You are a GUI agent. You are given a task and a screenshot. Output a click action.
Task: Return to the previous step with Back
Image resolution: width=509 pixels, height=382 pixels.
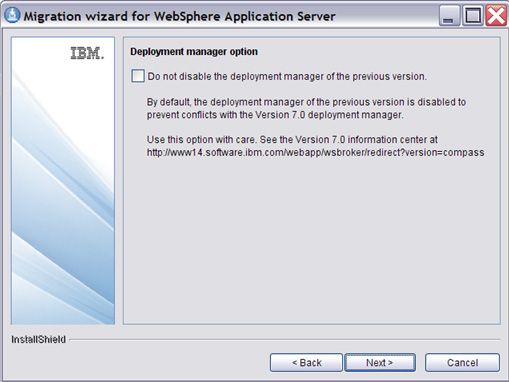pos(306,362)
